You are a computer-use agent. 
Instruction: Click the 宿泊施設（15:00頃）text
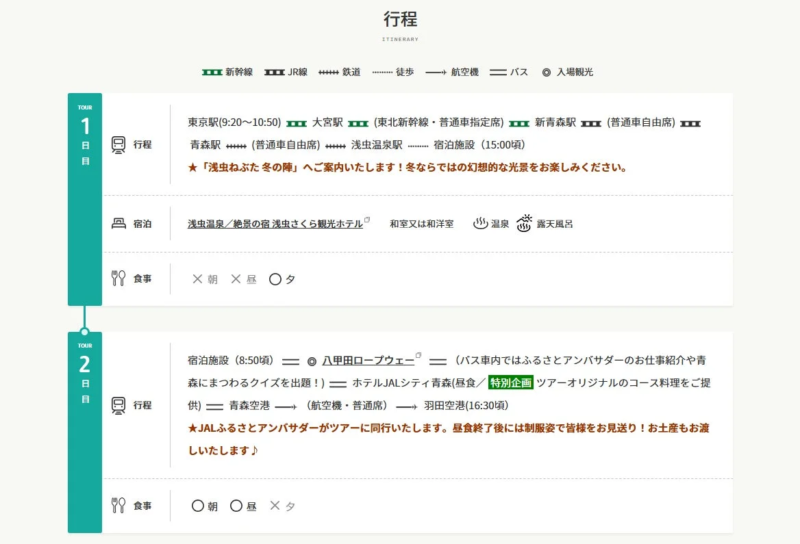tap(480, 145)
